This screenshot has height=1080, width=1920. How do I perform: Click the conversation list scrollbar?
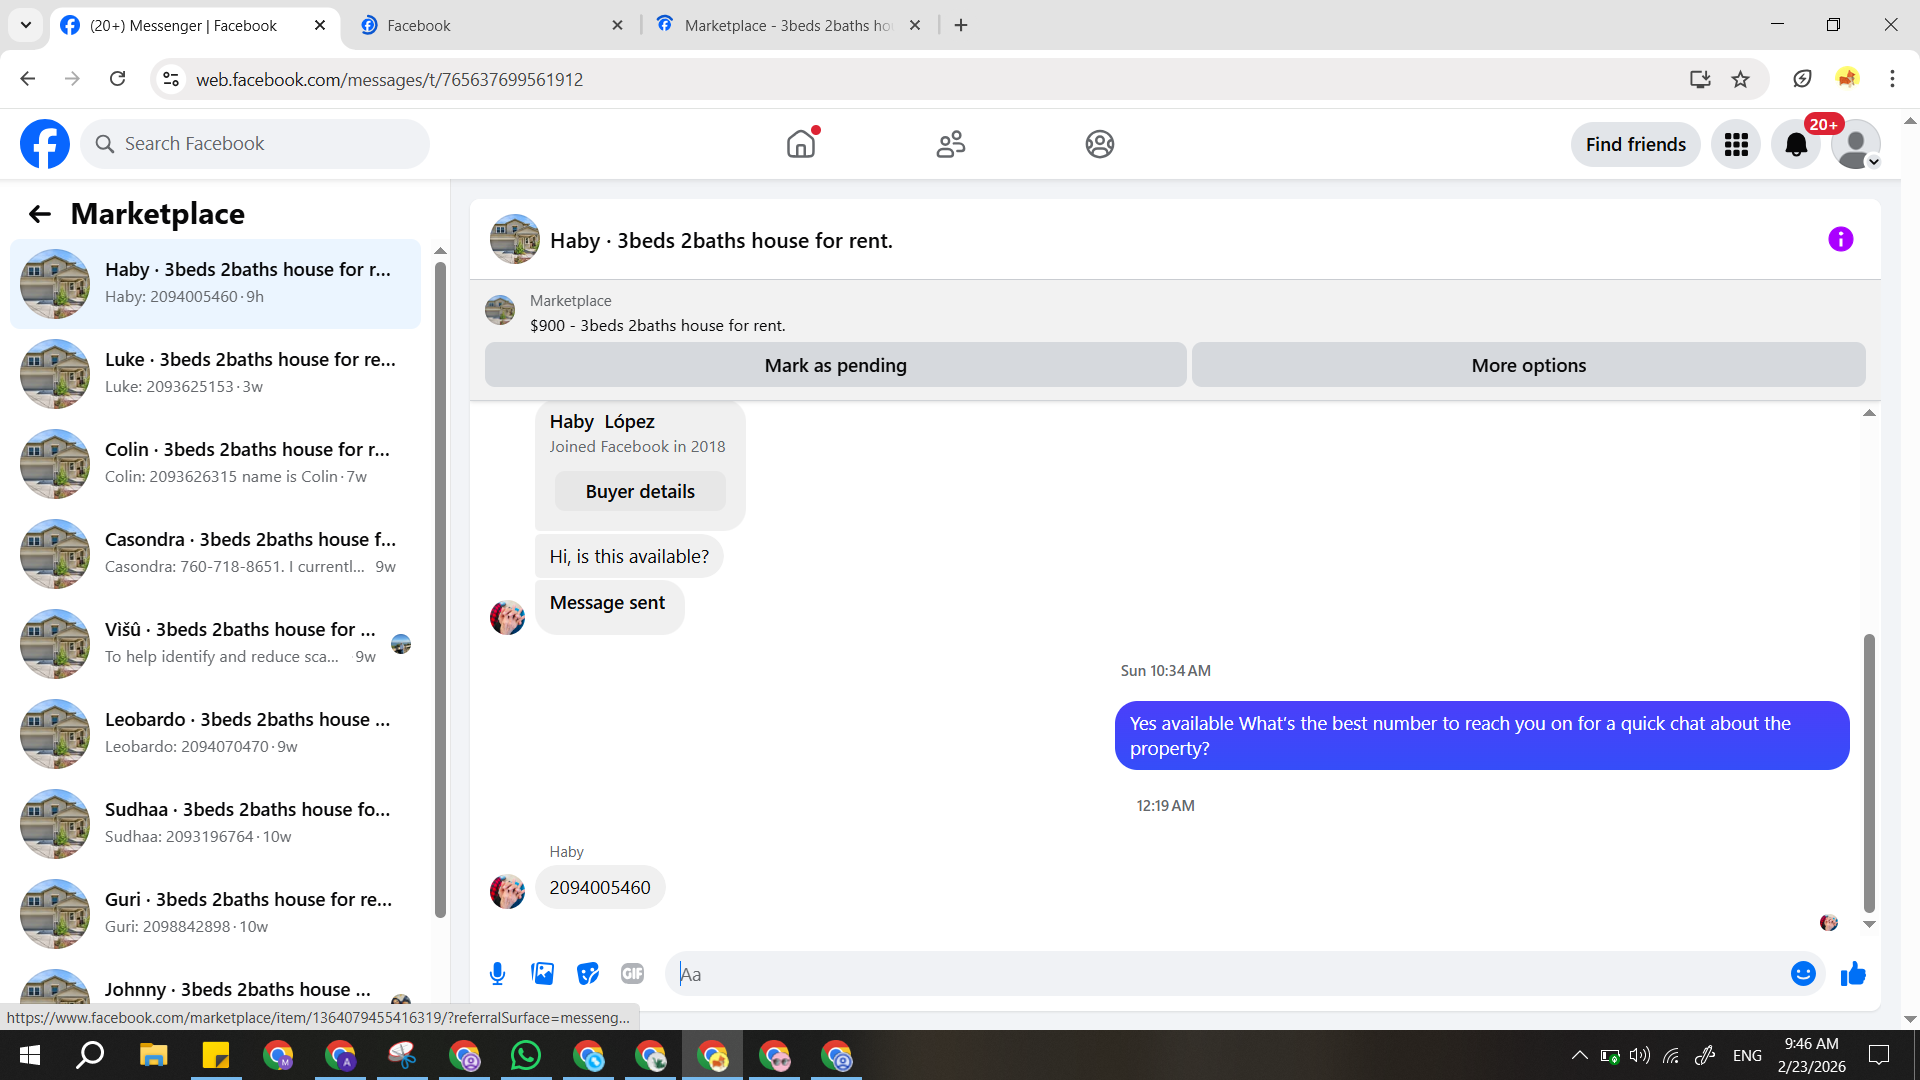pos(440,590)
